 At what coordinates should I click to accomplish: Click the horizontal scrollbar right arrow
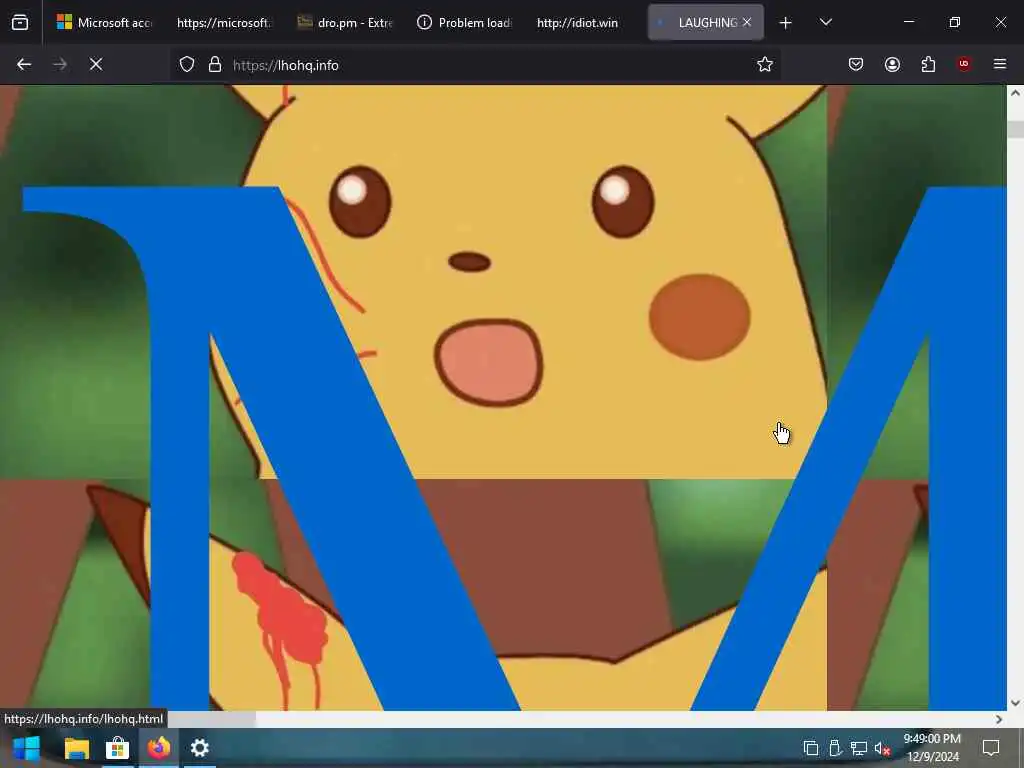[999, 719]
